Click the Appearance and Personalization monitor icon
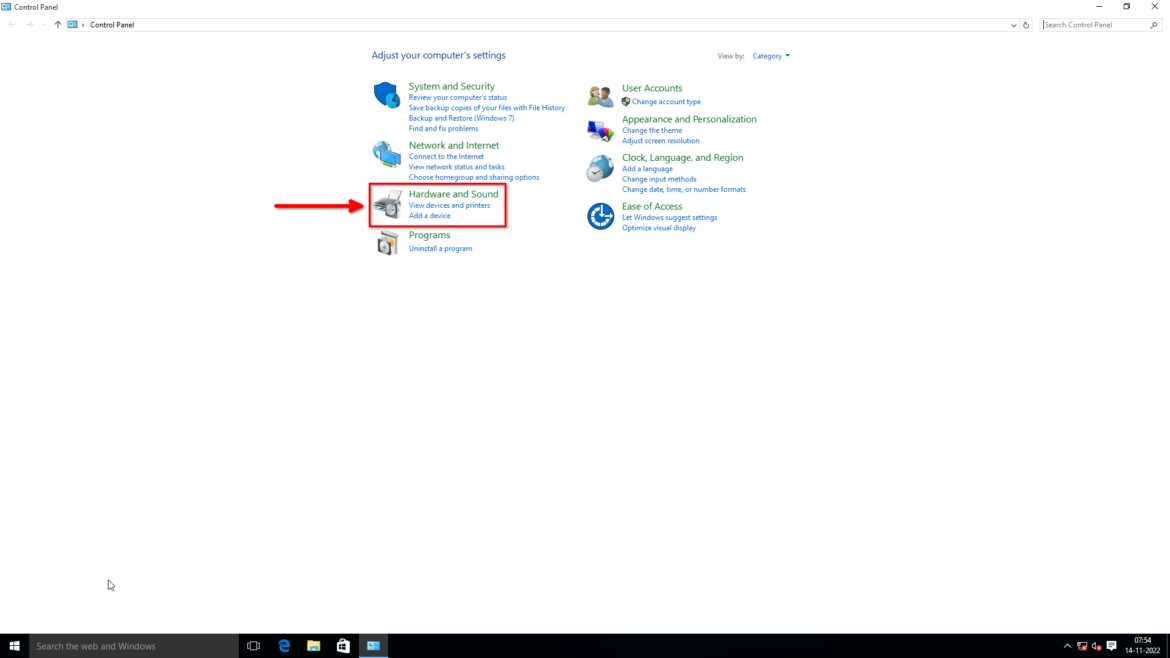 pyautogui.click(x=600, y=130)
